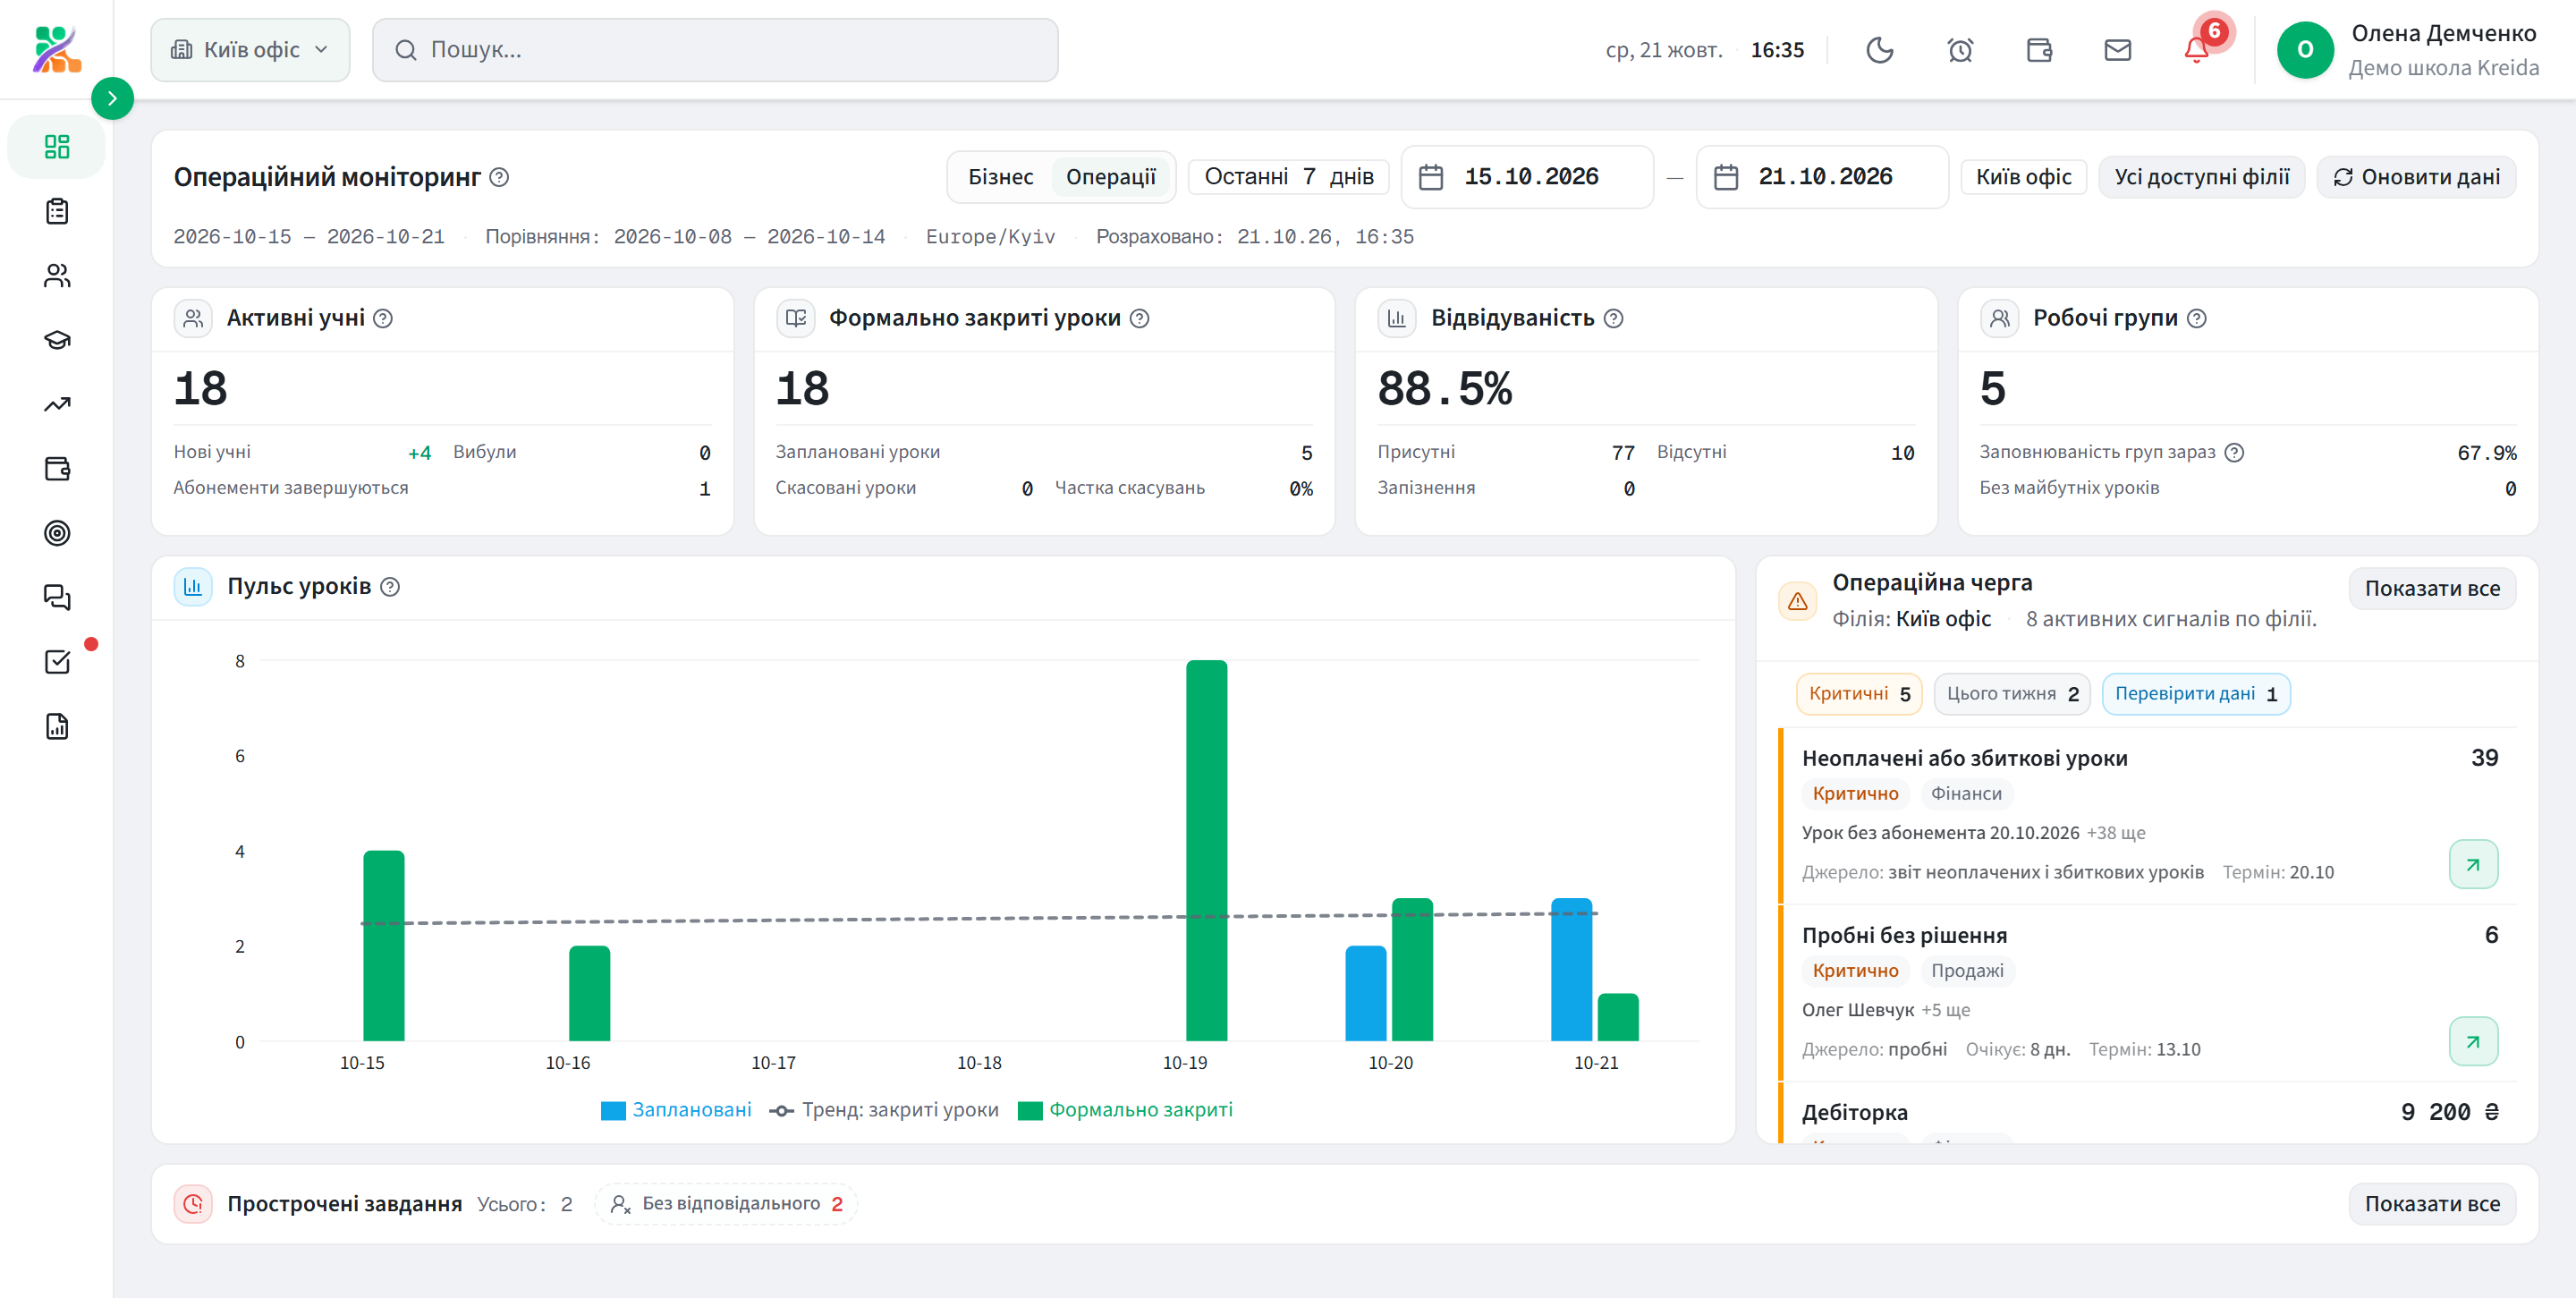Open the chat messages icon in sidebar
The height and width of the screenshot is (1298, 2576).
pyautogui.click(x=57, y=597)
